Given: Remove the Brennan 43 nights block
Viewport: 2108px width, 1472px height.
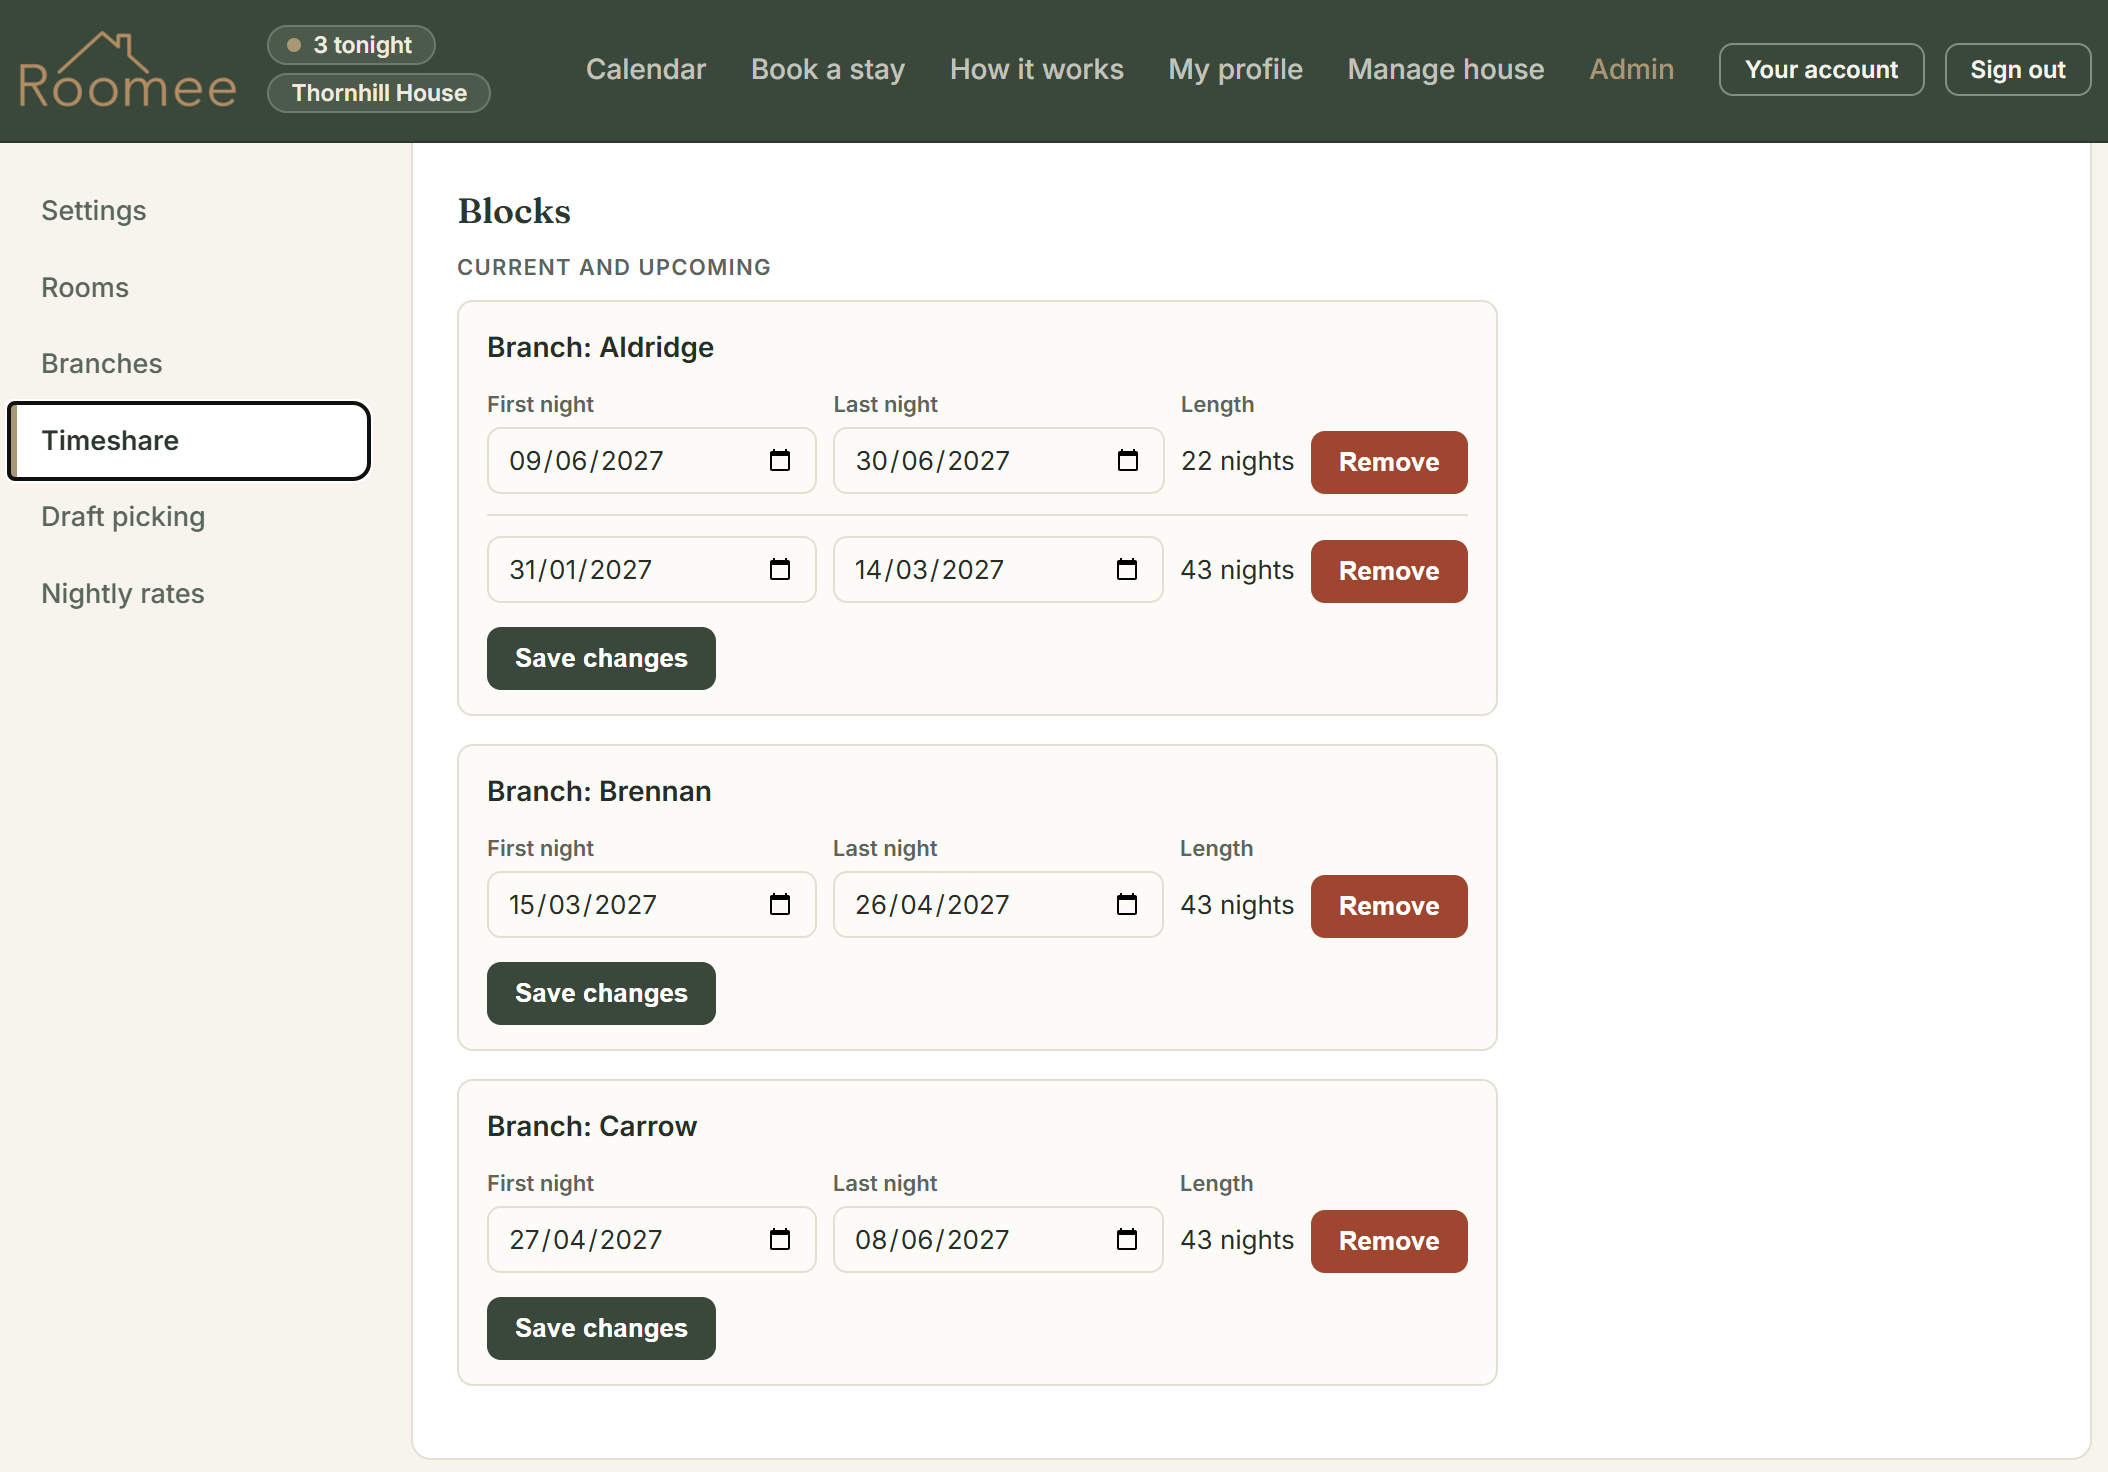Looking at the screenshot, I should pos(1389,906).
